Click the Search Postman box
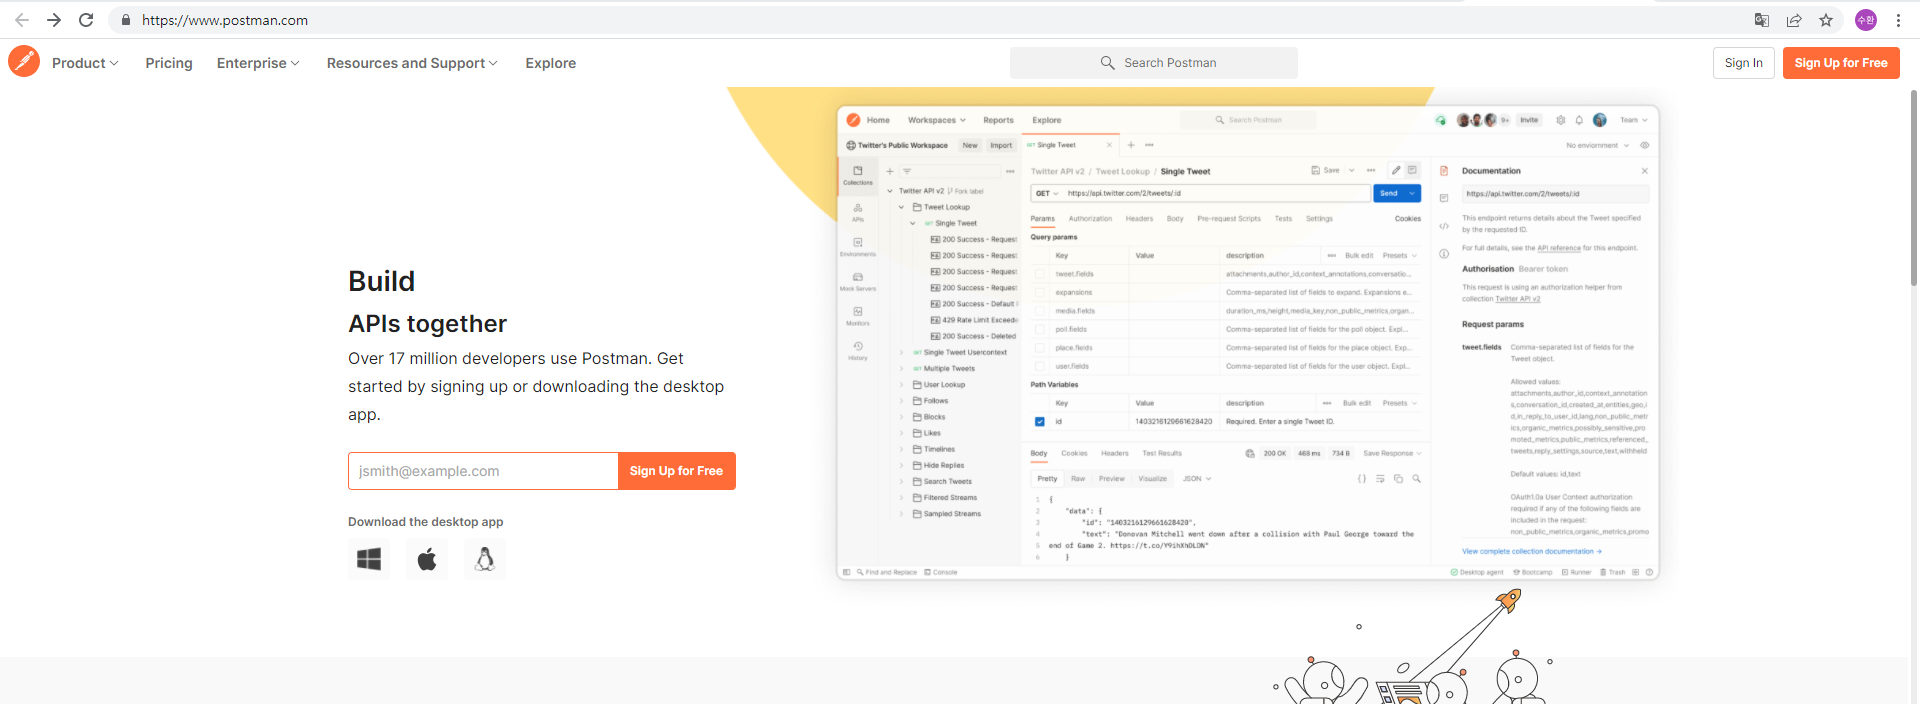 tap(1154, 63)
